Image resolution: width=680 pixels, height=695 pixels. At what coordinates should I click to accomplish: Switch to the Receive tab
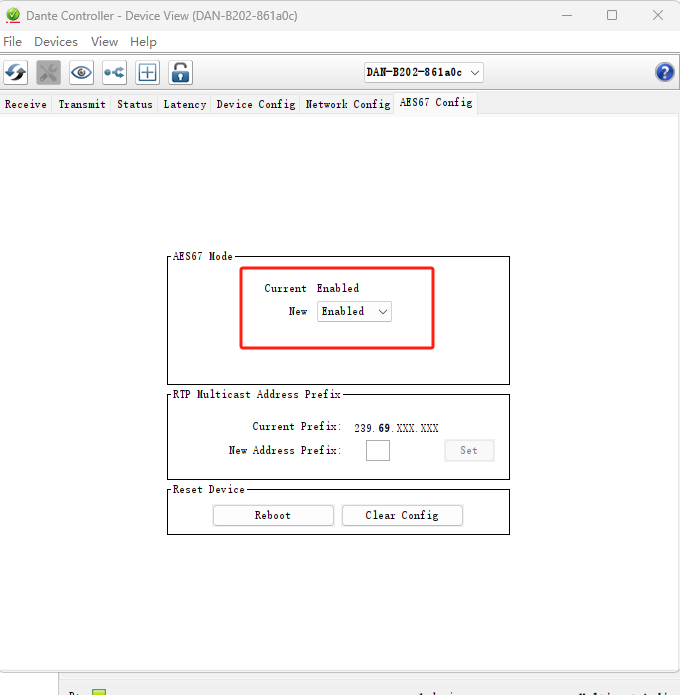[26, 105]
